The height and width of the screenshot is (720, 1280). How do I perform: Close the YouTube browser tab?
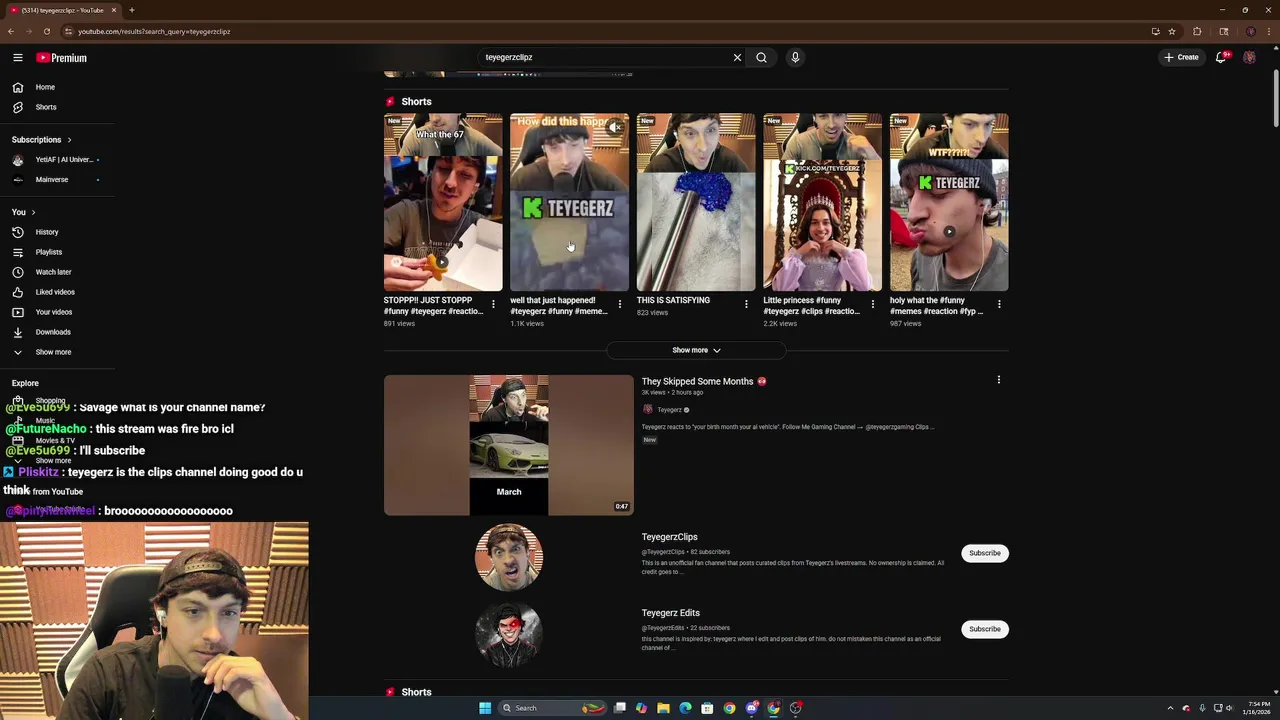coord(114,10)
